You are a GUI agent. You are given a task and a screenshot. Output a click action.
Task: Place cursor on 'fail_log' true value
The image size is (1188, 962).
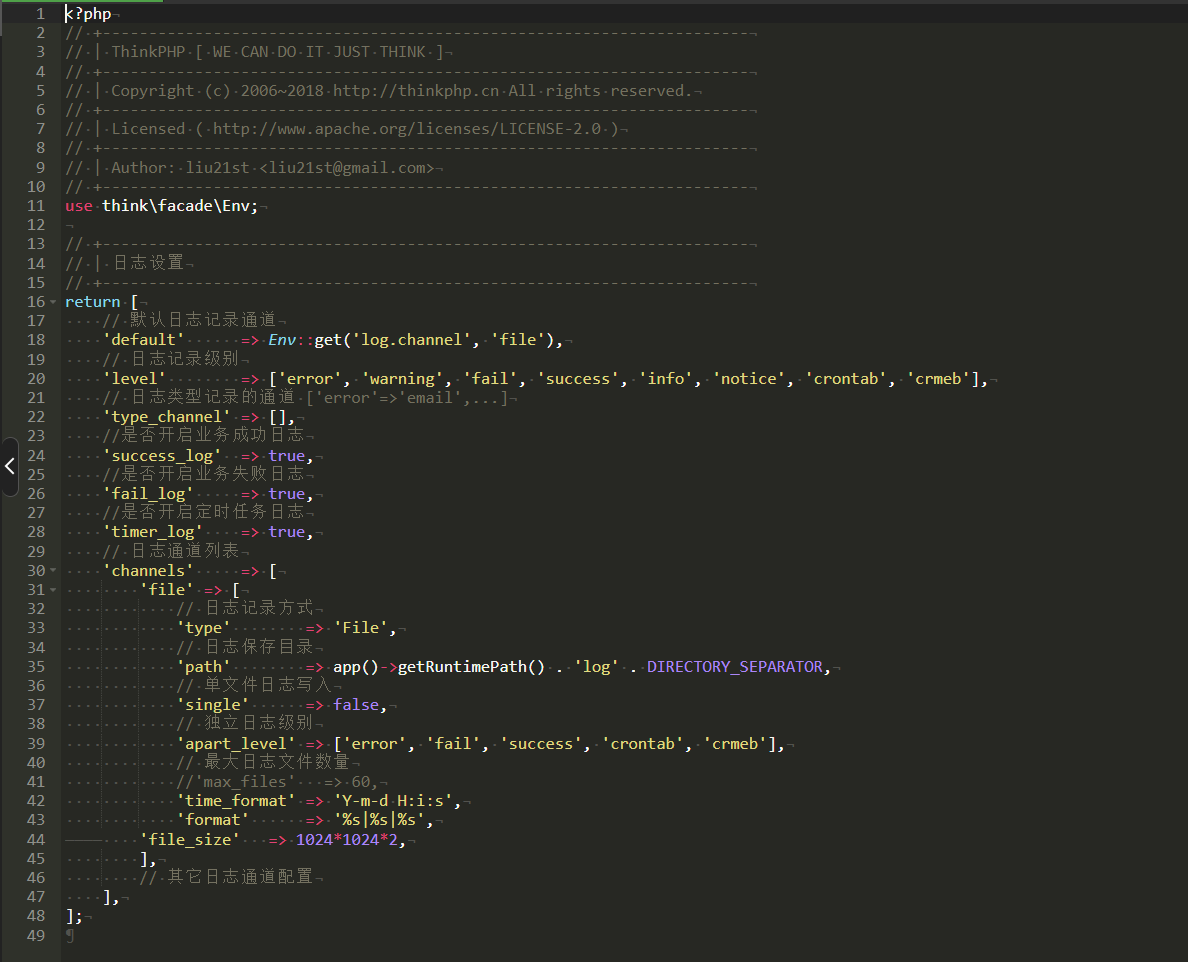[x=286, y=494]
